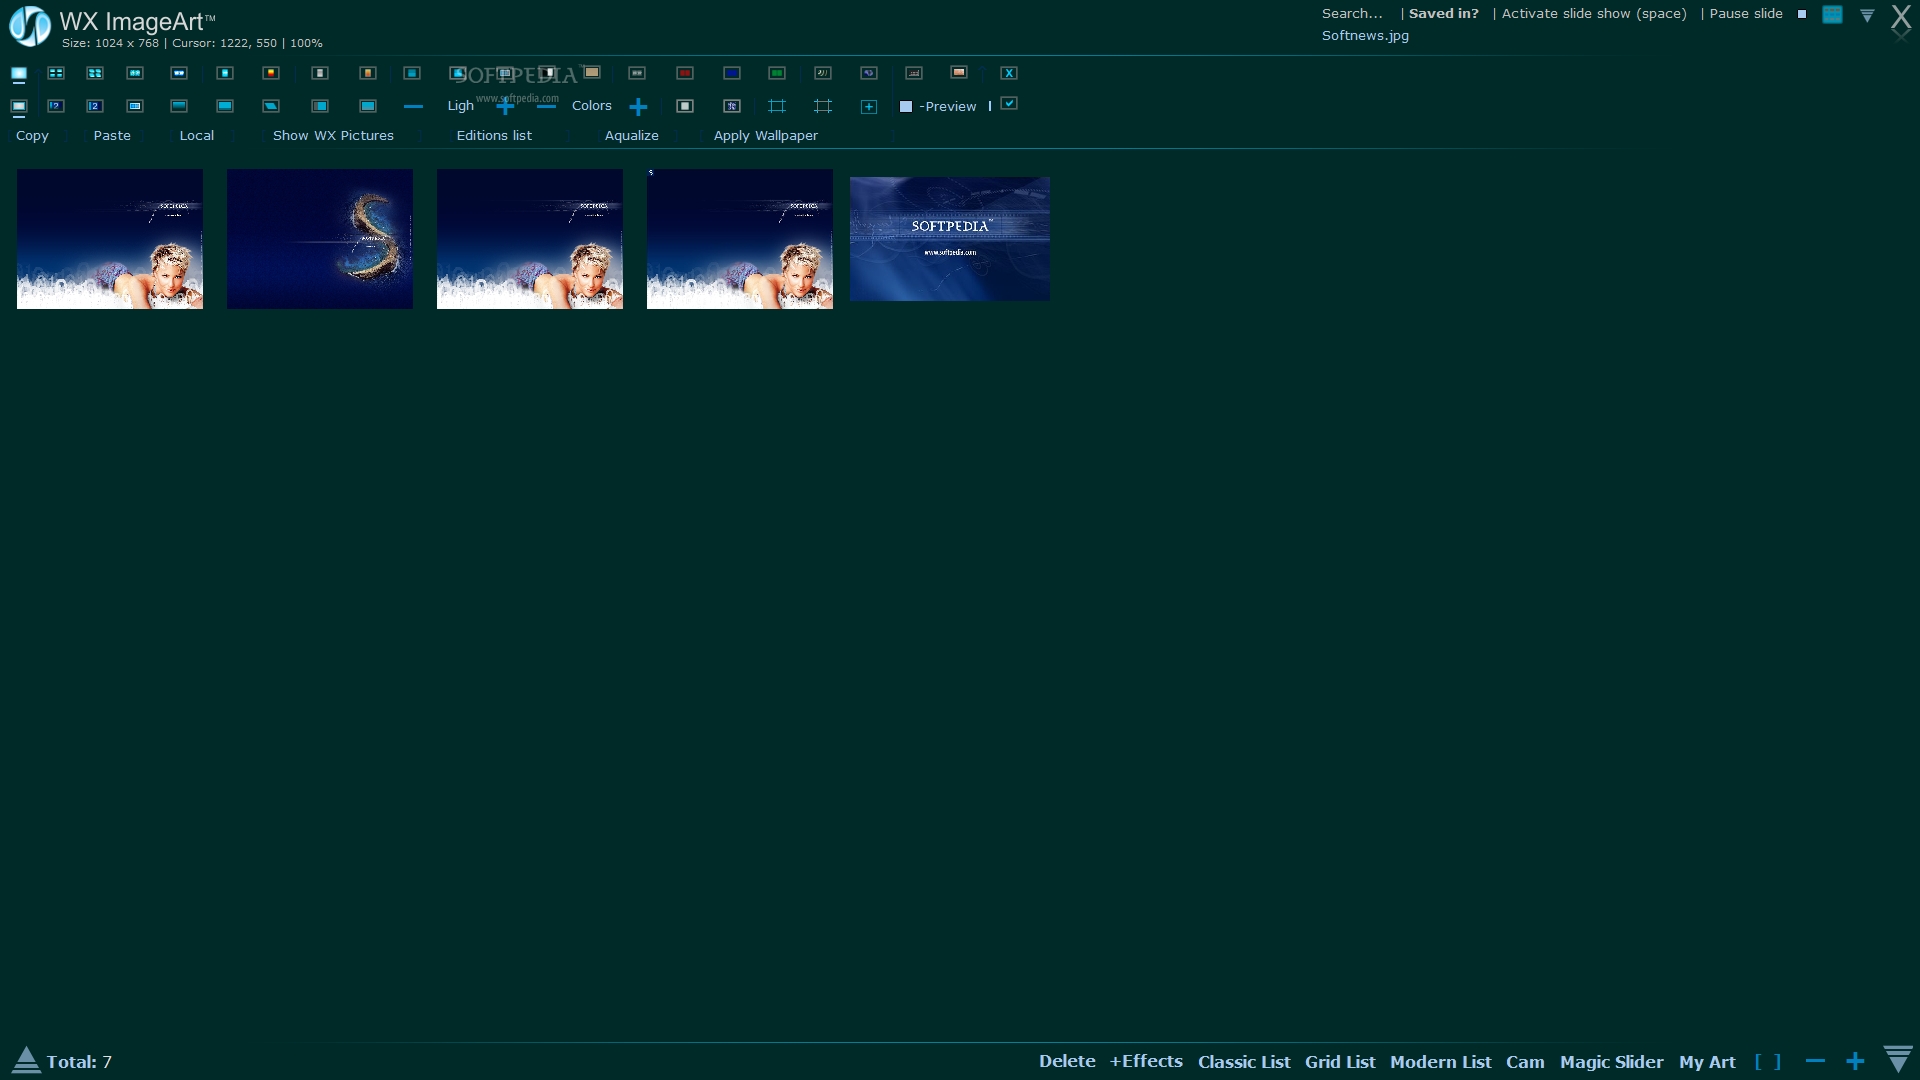The image size is (1920, 1080).
Task: Click the brackets [ ] fullscreen toggle
Action: (x=1768, y=1062)
